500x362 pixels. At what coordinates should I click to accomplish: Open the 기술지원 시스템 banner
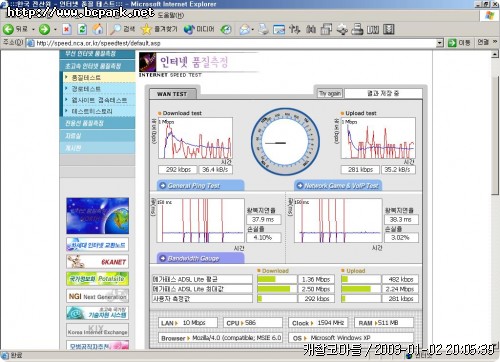pos(97,313)
